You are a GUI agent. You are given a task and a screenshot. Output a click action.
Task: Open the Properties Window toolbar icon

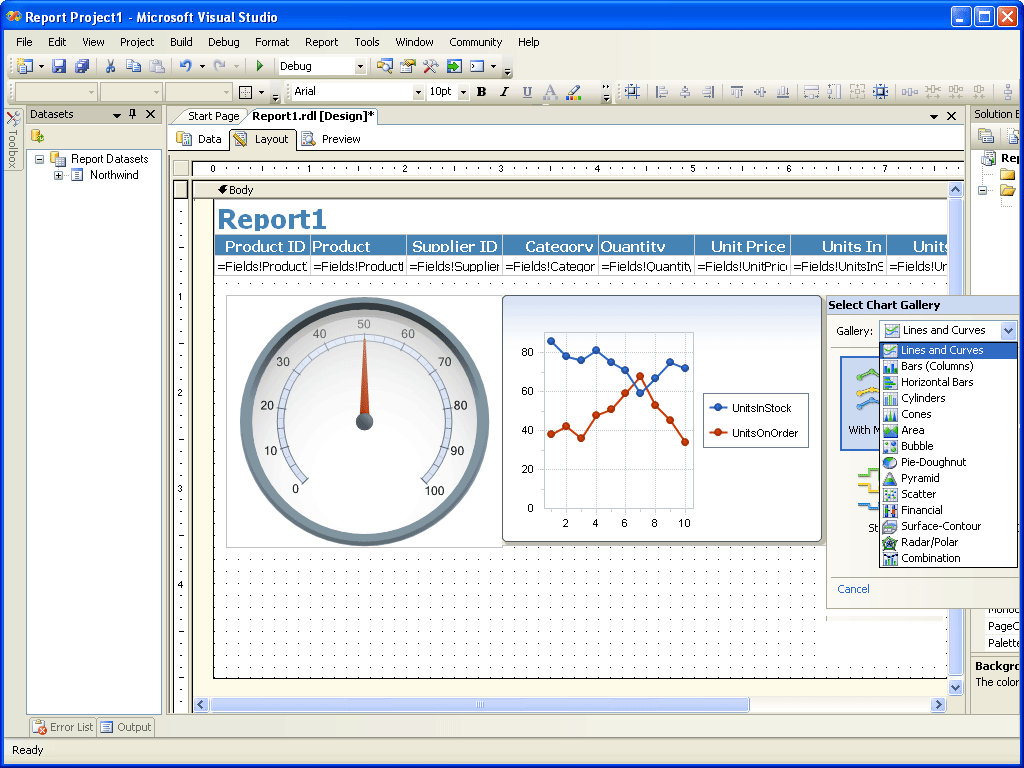point(408,66)
